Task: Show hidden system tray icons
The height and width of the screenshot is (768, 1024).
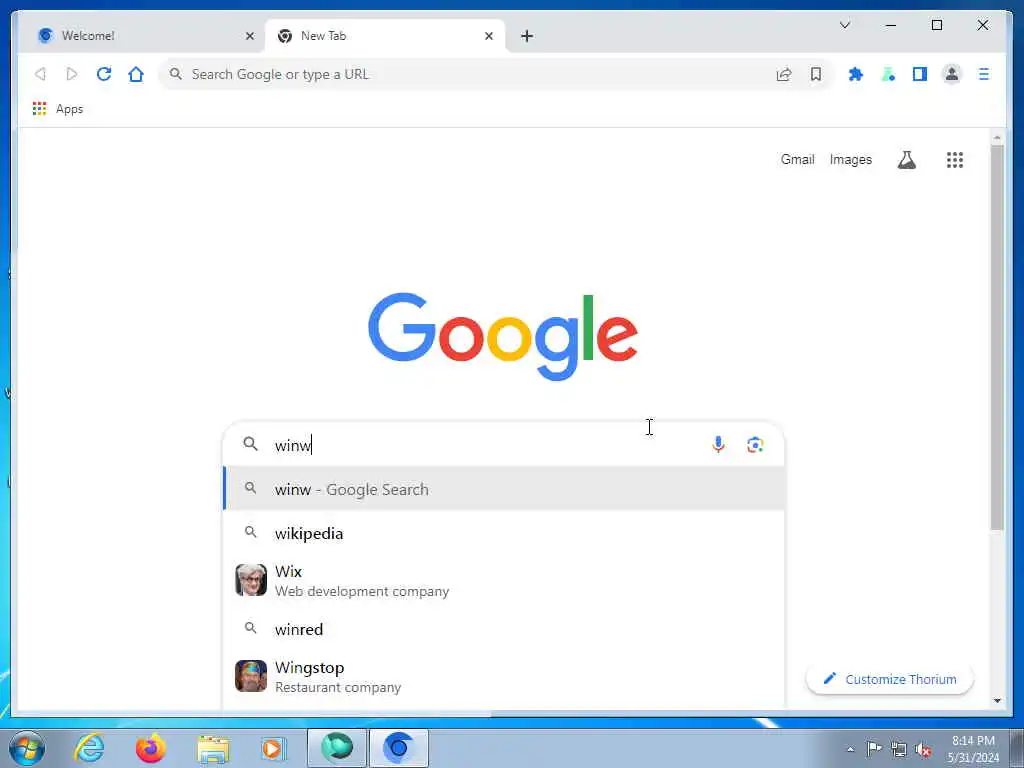Action: point(850,749)
